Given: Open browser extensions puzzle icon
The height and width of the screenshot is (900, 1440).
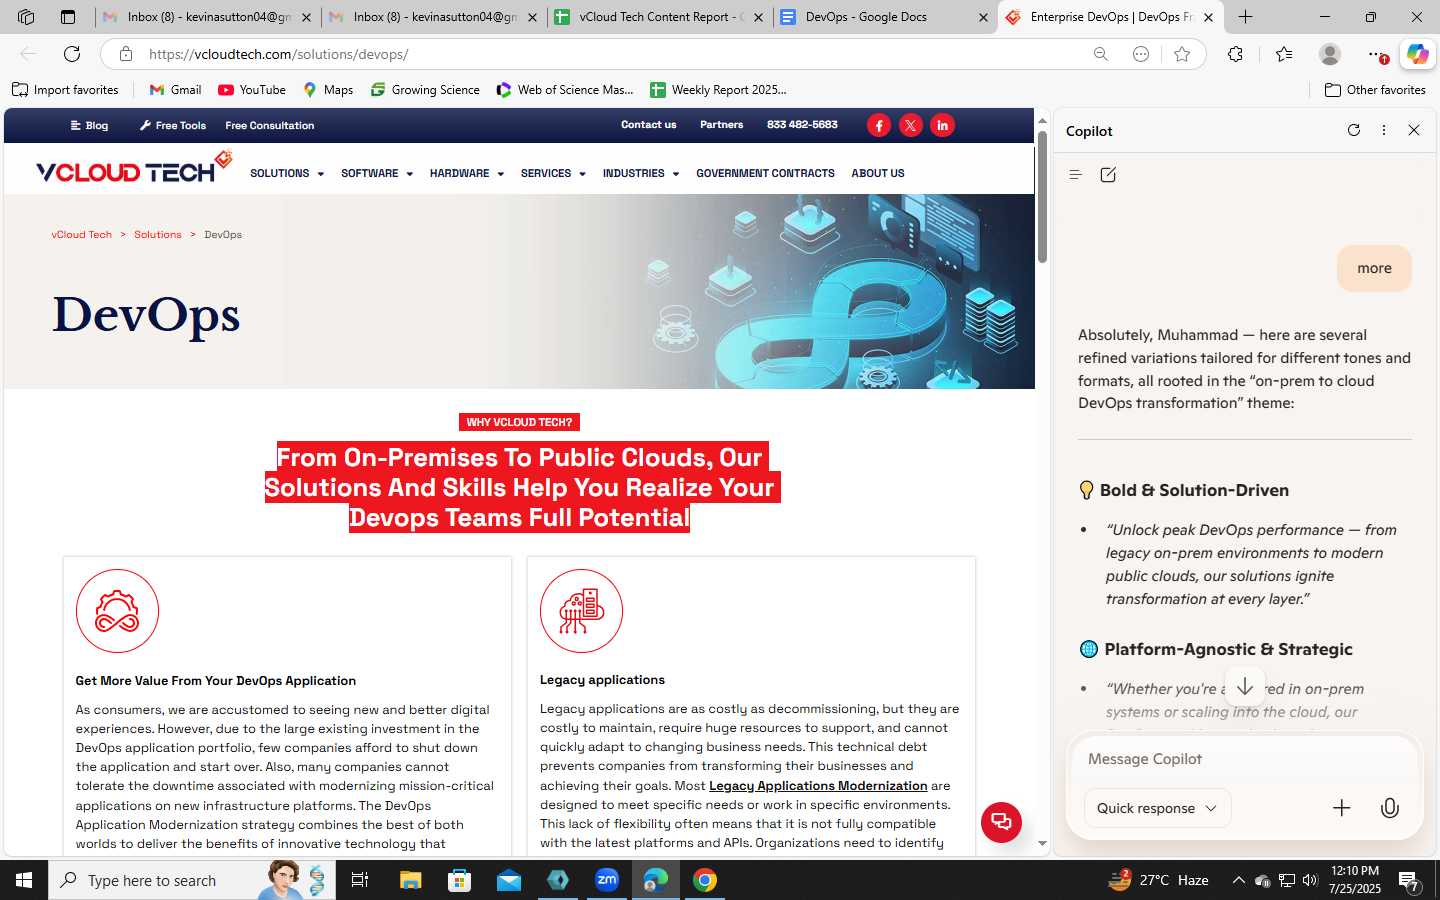Looking at the screenshot, I should point(1236,54).
